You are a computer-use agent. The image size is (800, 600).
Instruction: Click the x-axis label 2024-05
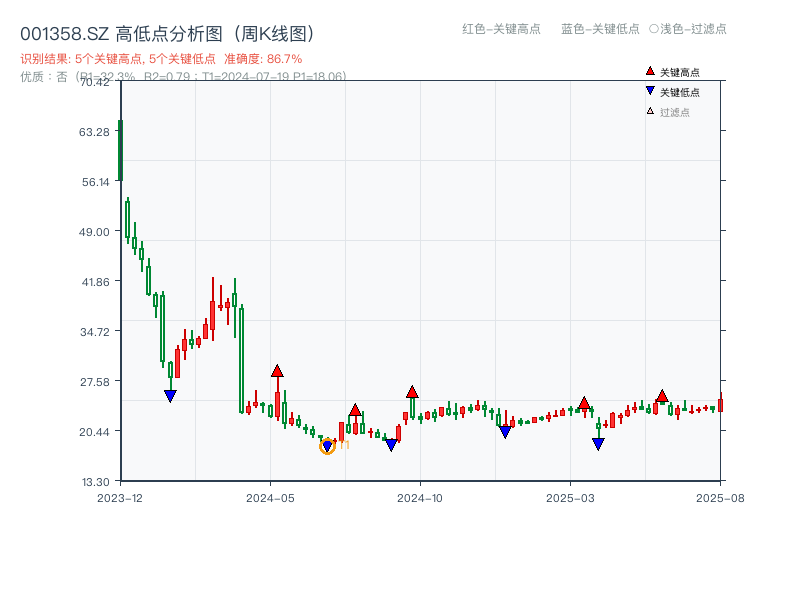(x=270, y=498)
